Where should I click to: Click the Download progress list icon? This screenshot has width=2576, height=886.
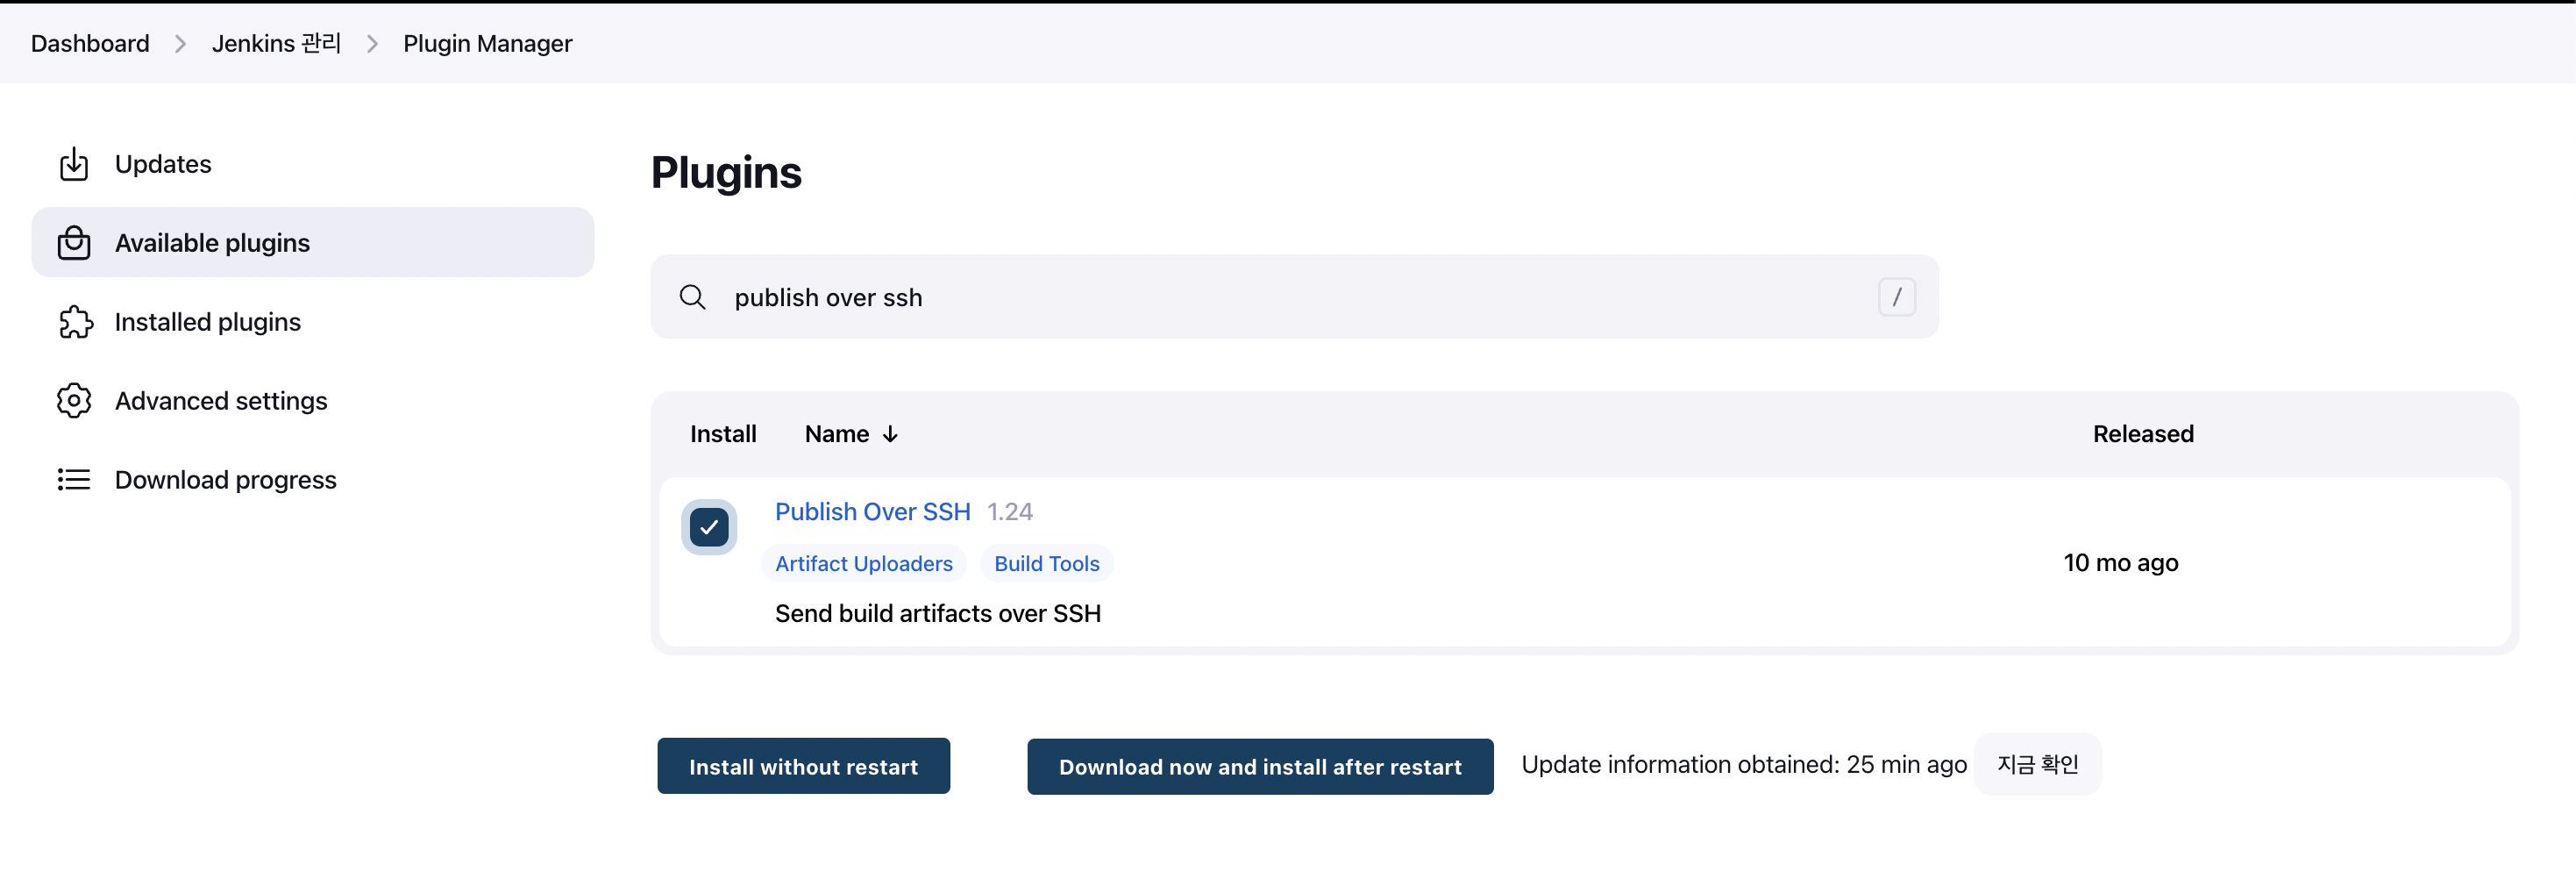coord(74,480)
